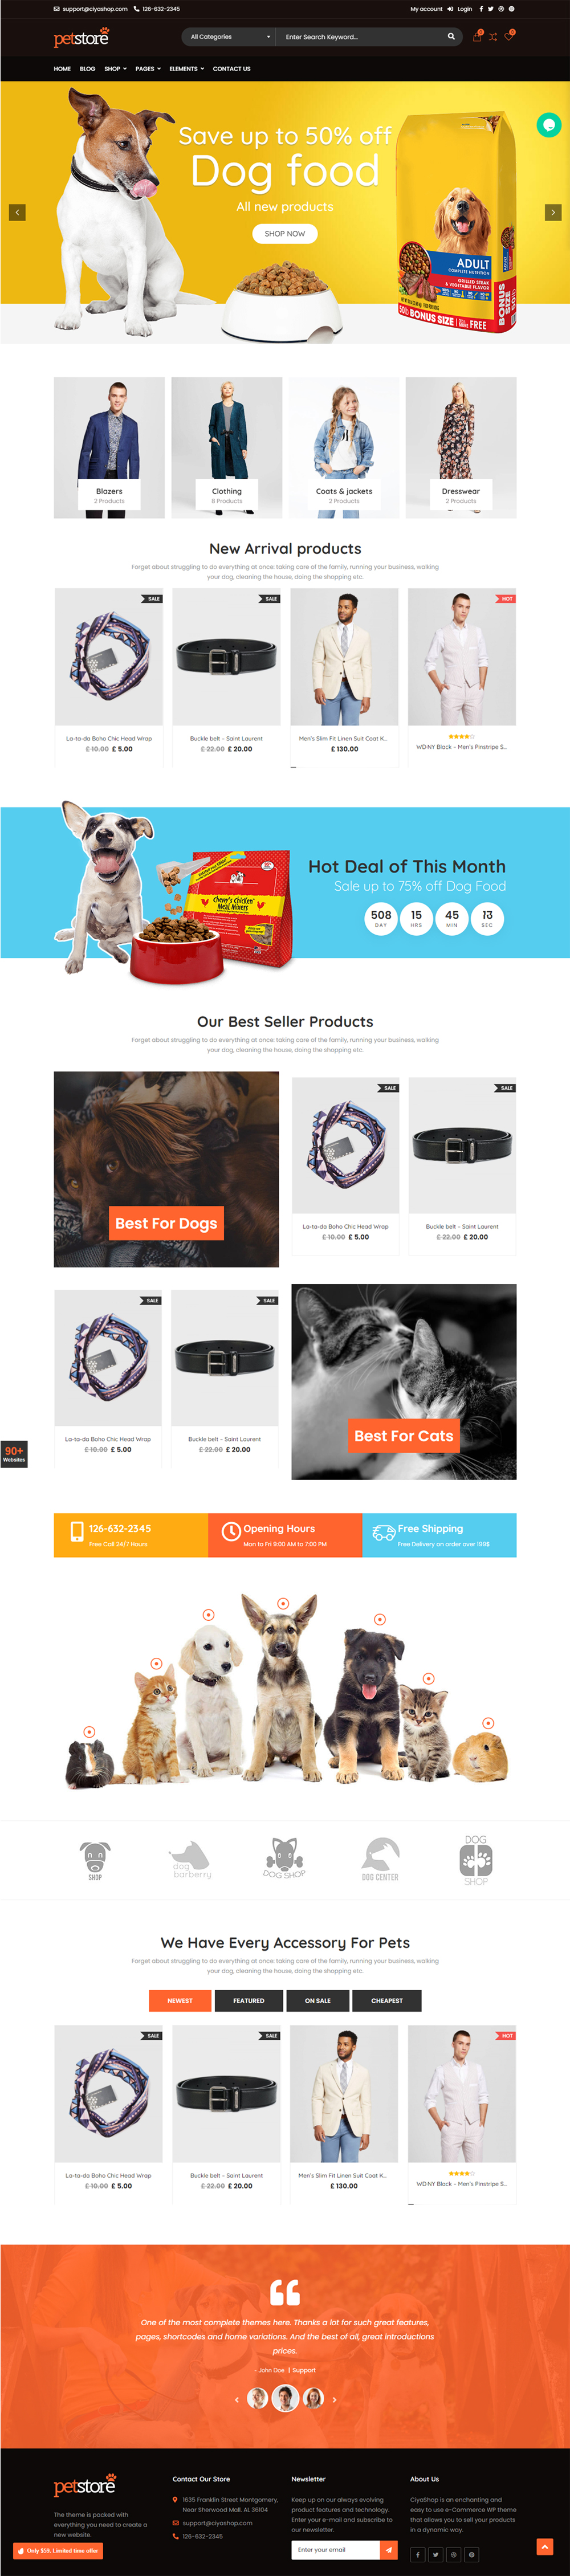Open the compare icon in header
Viewport: 570px width, 2576px height.
[493, 37]
